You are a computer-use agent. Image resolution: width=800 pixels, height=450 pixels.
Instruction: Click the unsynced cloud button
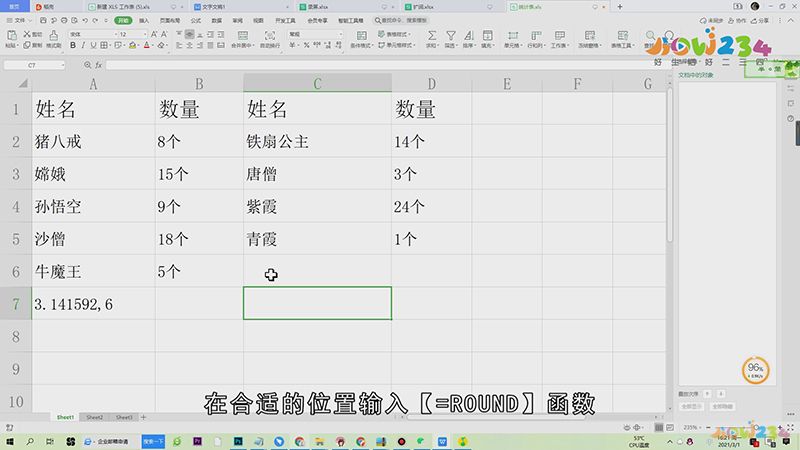[711, 20]
